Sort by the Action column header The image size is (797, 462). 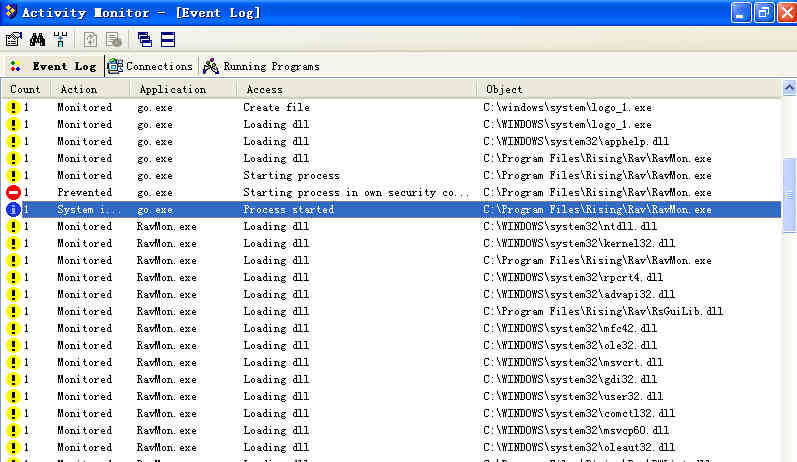coord(90,89)
